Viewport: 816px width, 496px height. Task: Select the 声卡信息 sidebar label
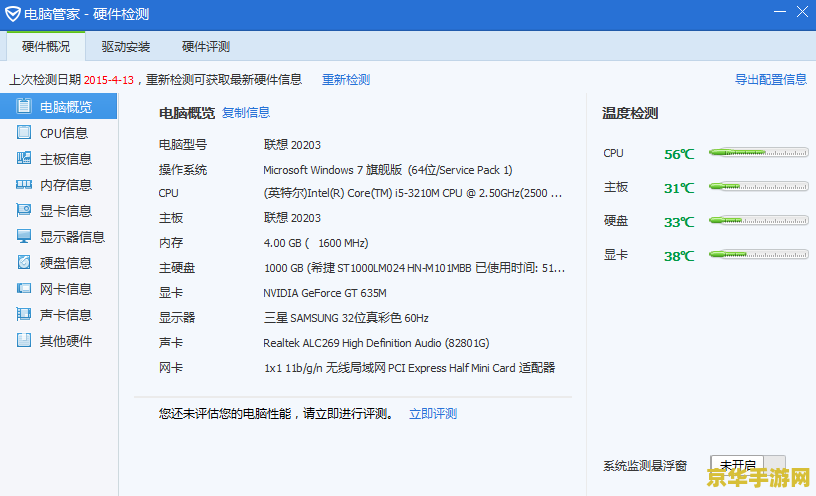coord(66,315)
